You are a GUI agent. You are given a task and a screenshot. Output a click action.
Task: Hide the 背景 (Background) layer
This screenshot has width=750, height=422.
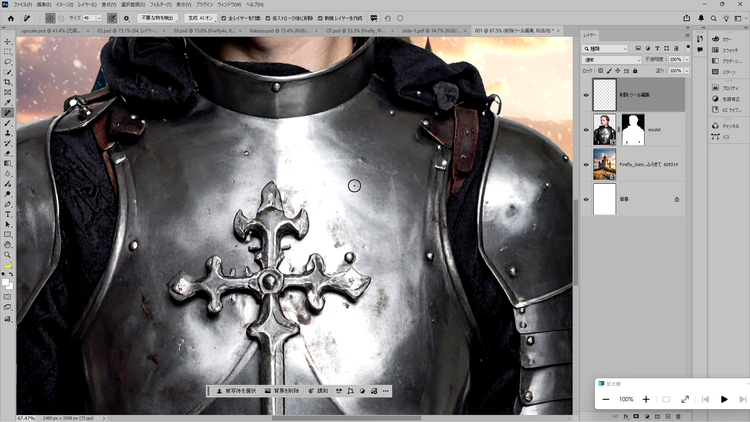point(586,199)
